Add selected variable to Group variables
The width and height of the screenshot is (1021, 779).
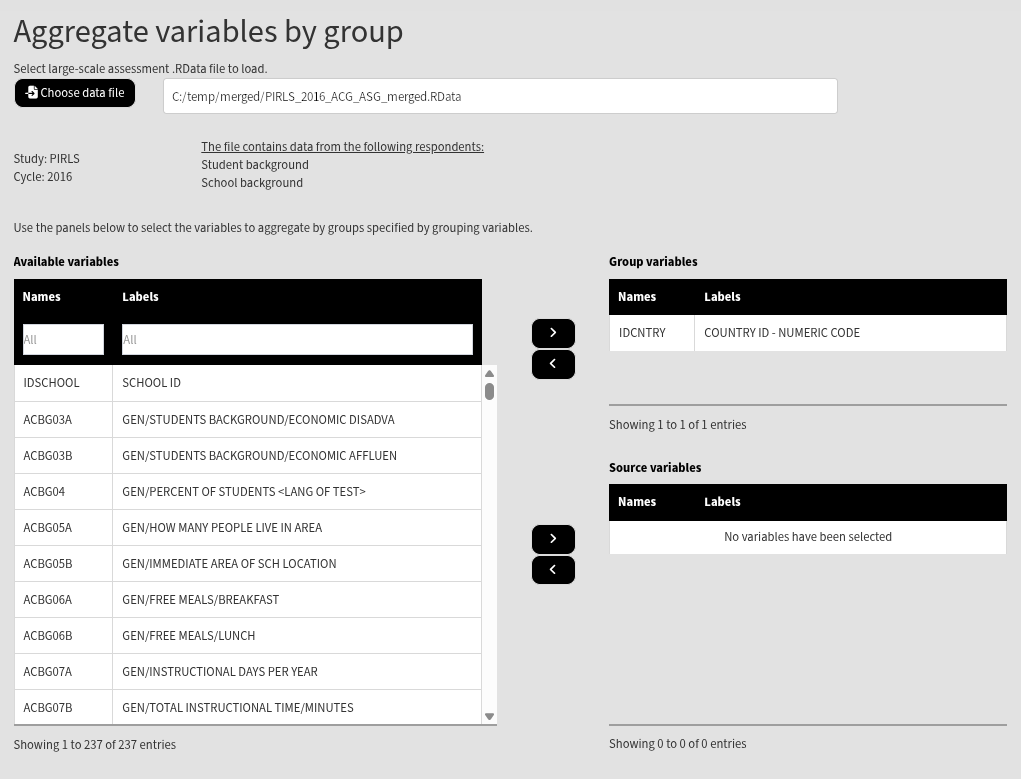coord(553,333)
